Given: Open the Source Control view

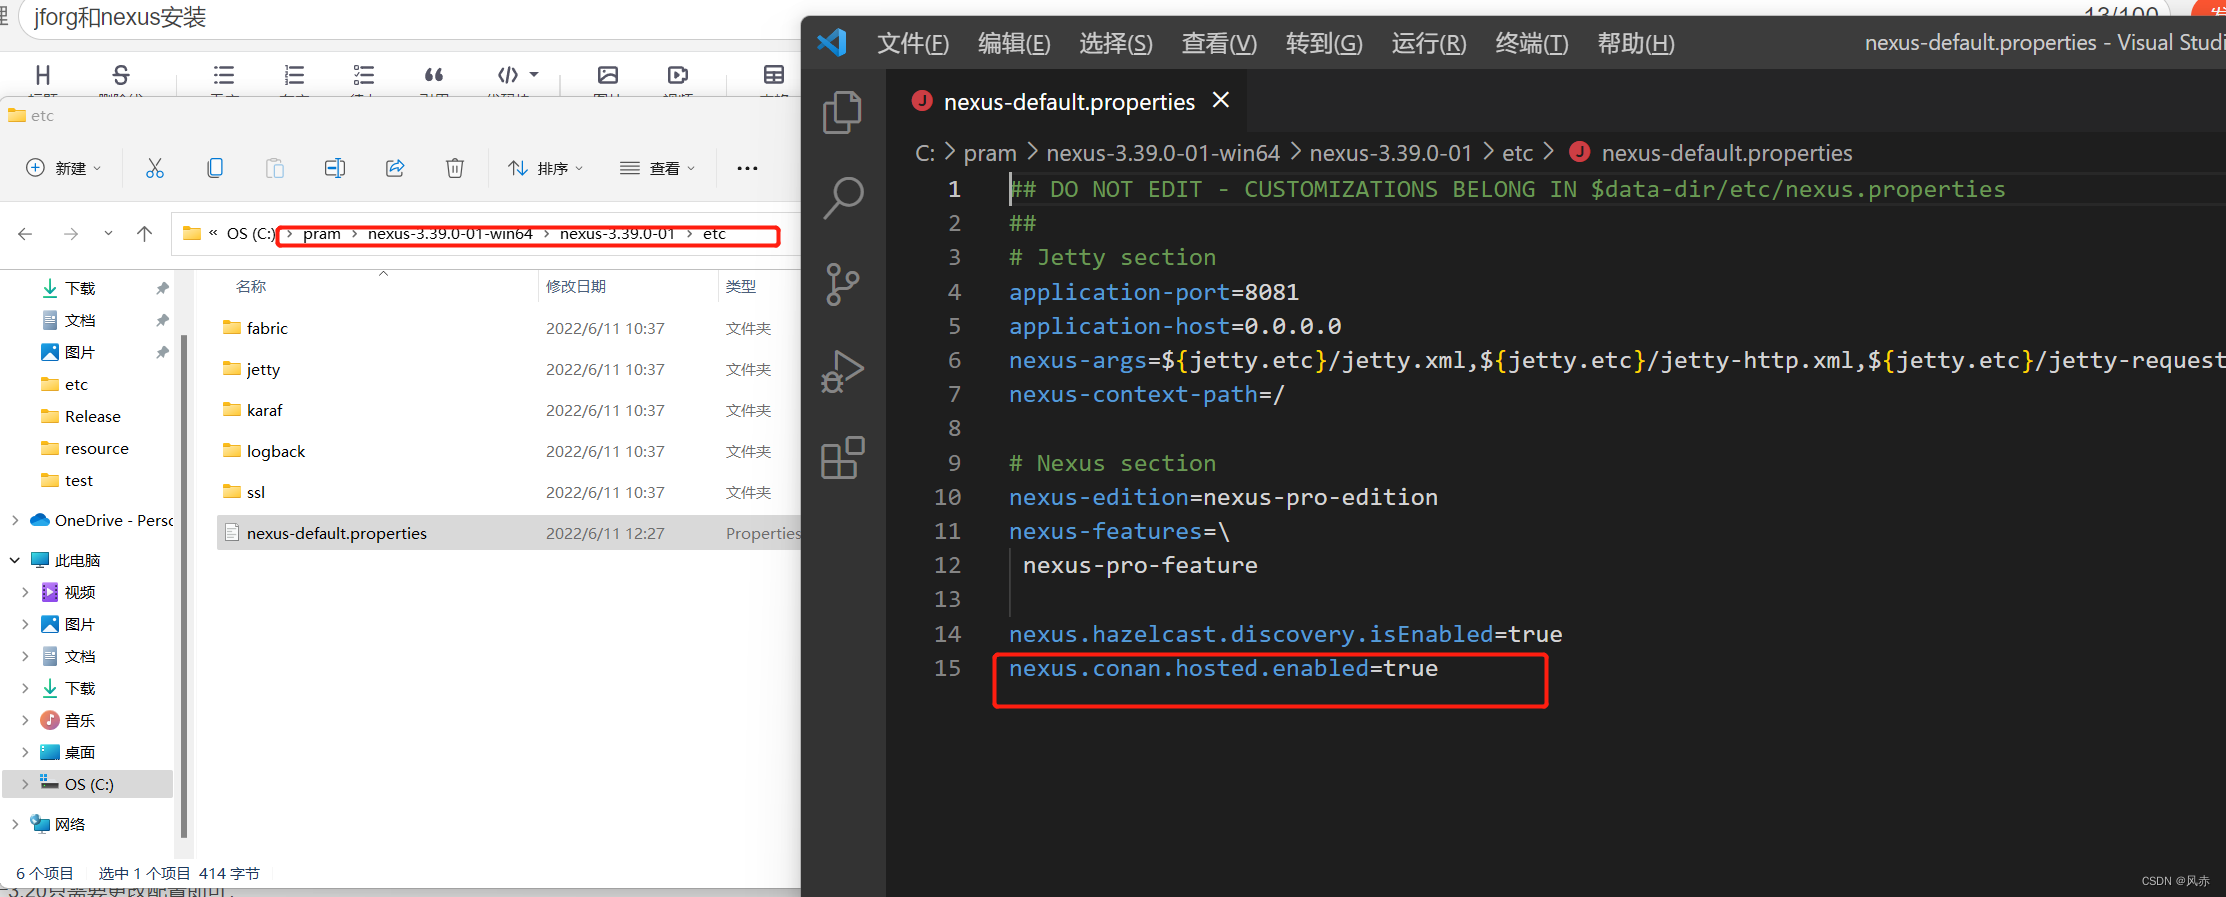Looking at the screenshot, I should (x=842, y=285).
